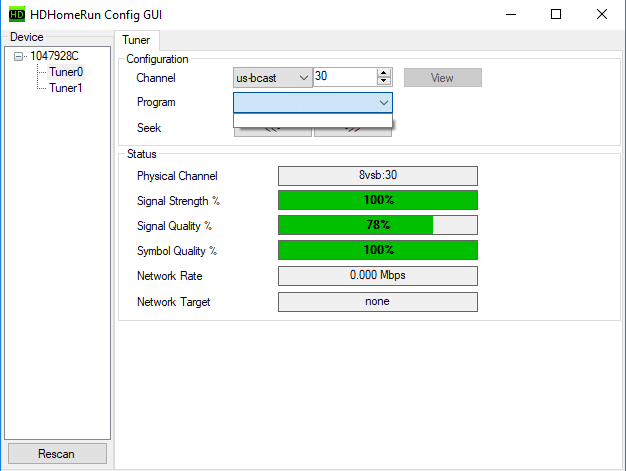Click the Signal Strength % label
The height and width of the screenshot is (471, 626).
(x=178, y=201)
